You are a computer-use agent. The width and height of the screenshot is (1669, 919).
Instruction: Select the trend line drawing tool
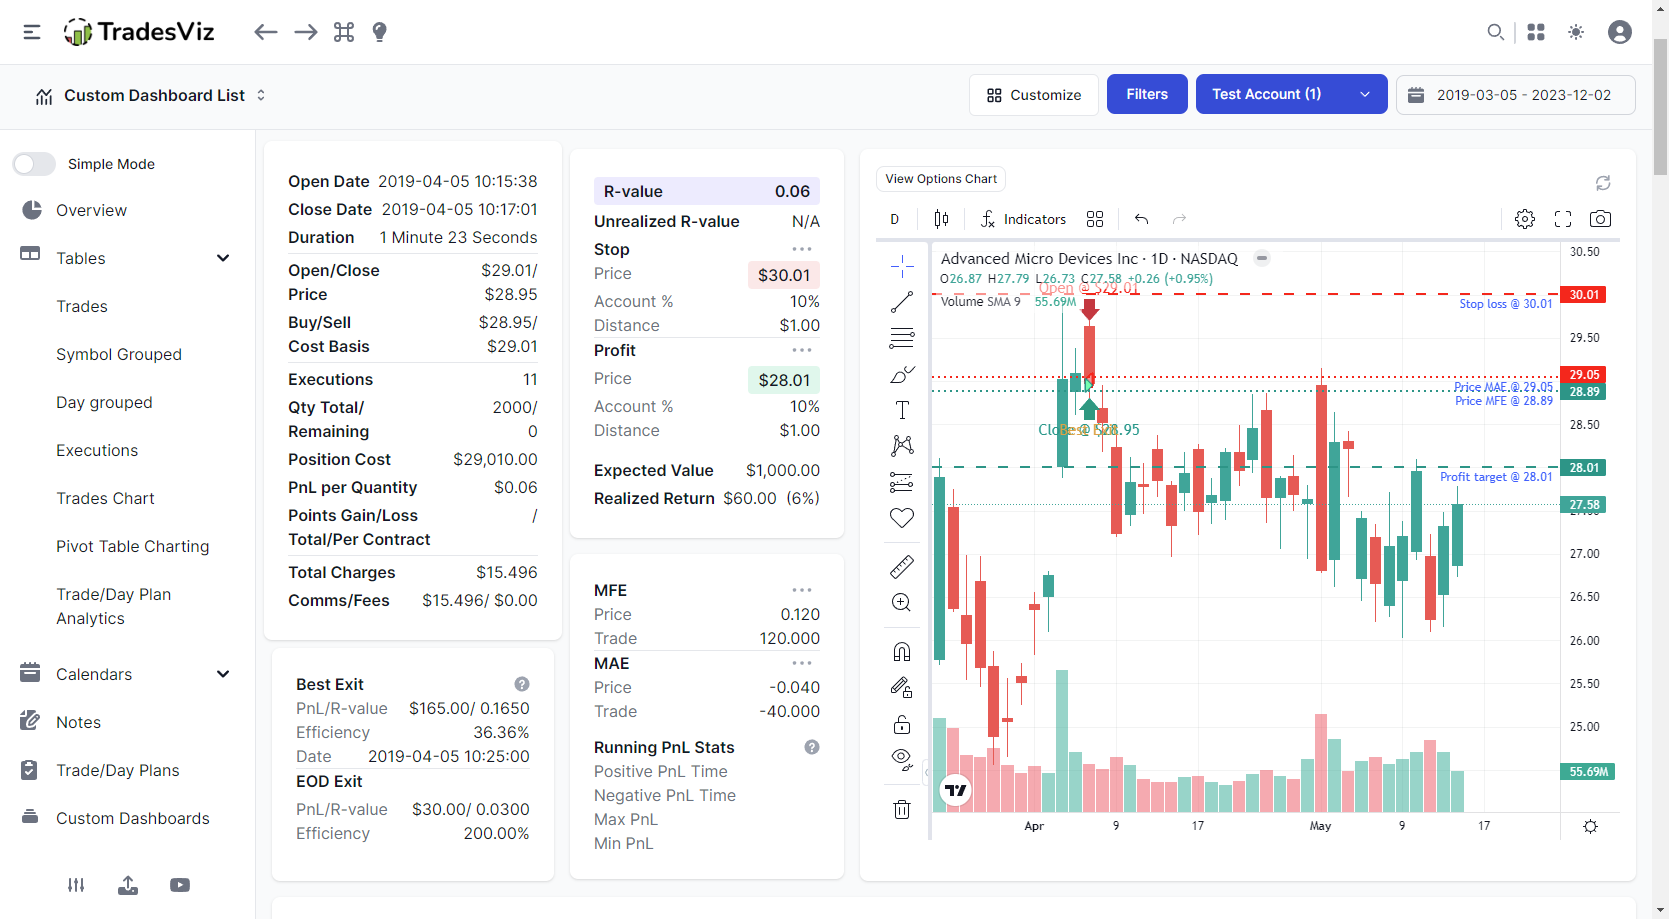tap(902, 301)
